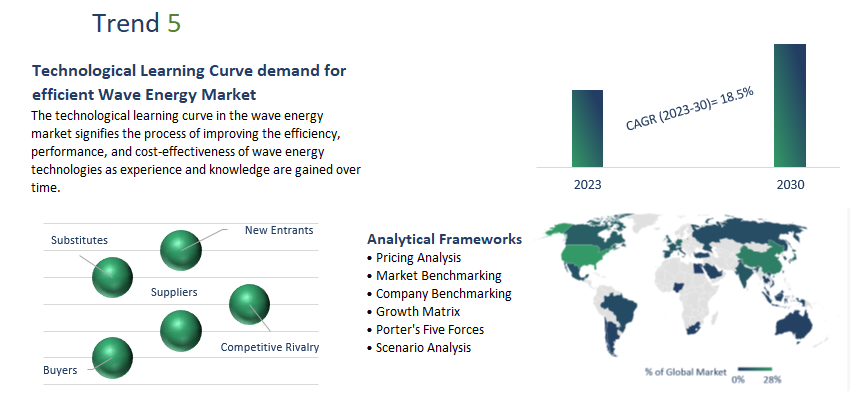Click the green sphere linked to New Entrants

[181, 251]
